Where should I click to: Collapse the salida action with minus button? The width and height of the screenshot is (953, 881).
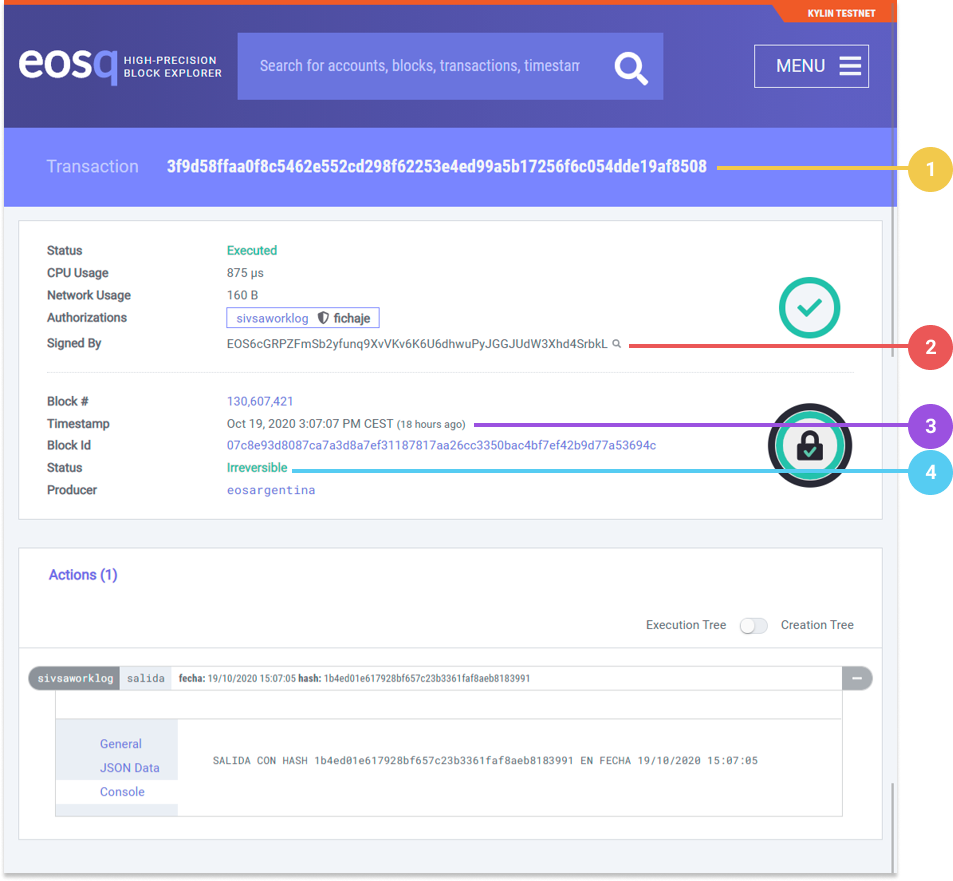point(857,678)
